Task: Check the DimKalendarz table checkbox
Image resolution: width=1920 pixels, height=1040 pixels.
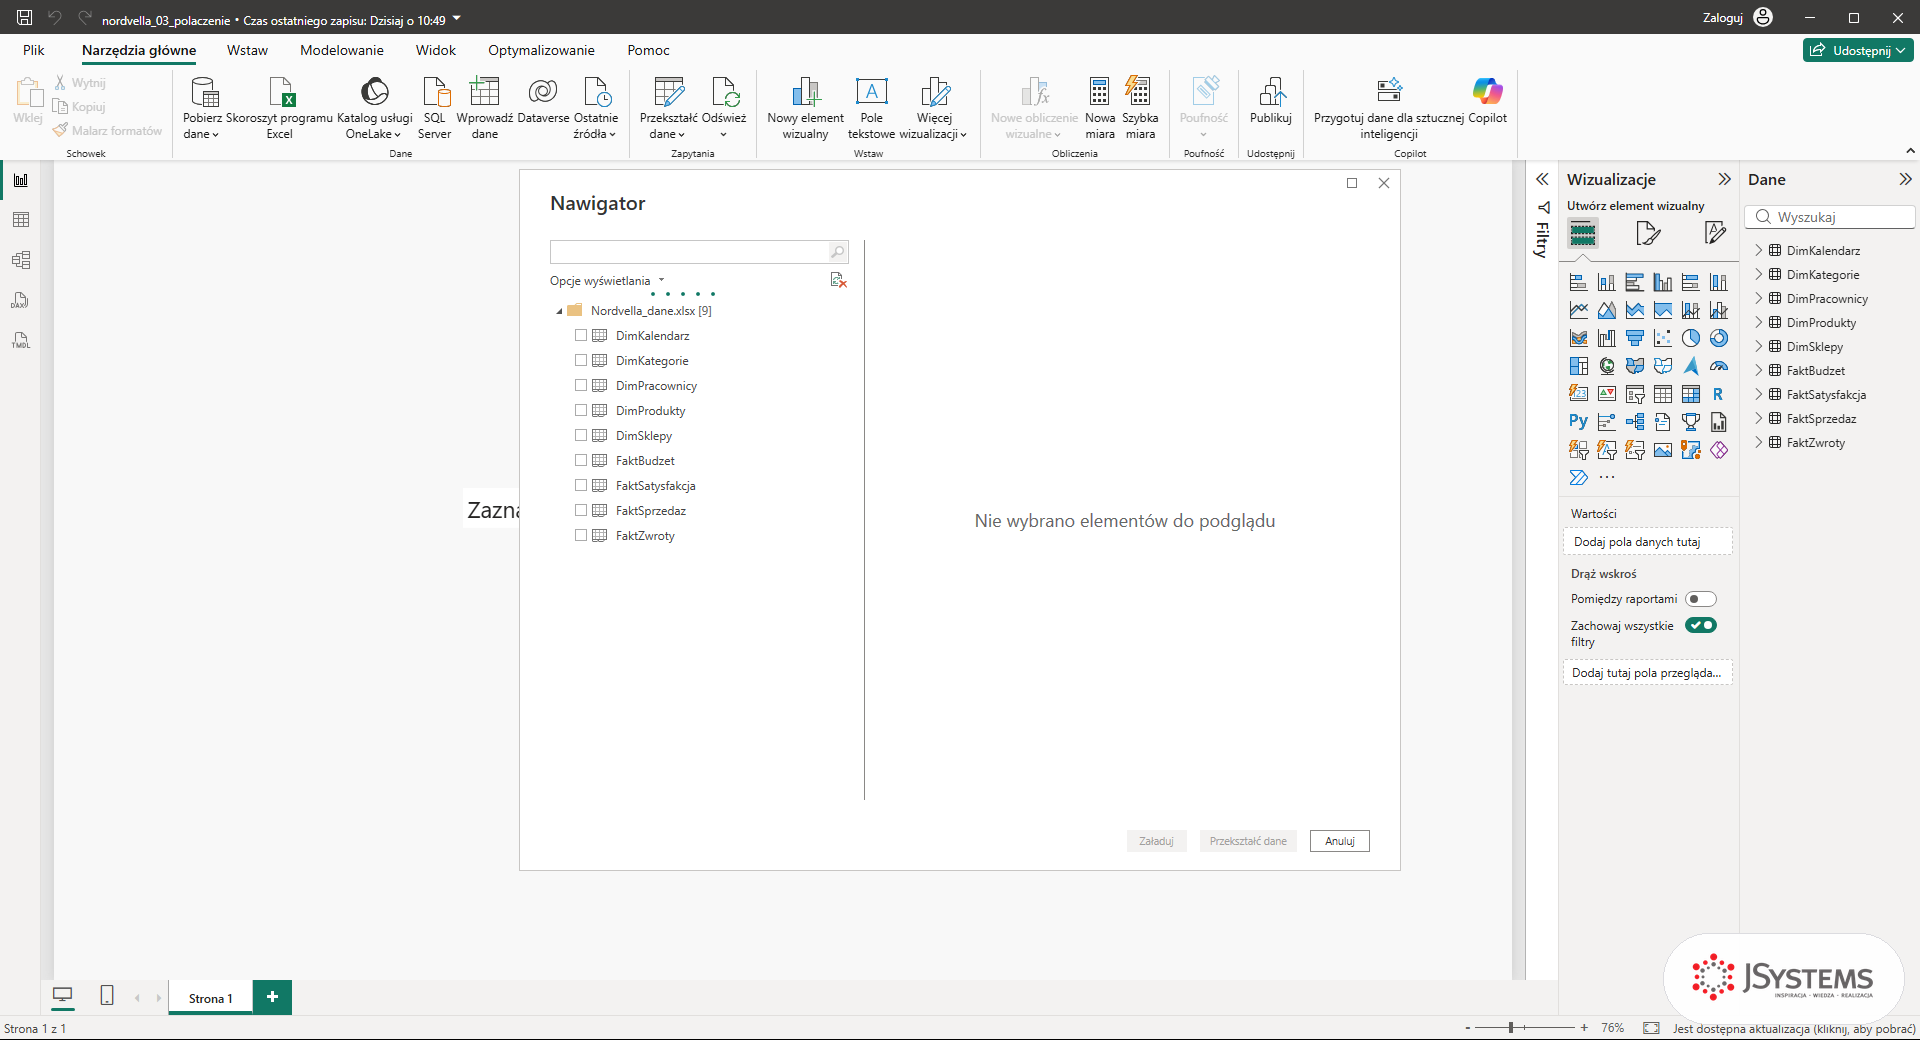Action: [x=581, y=335]
